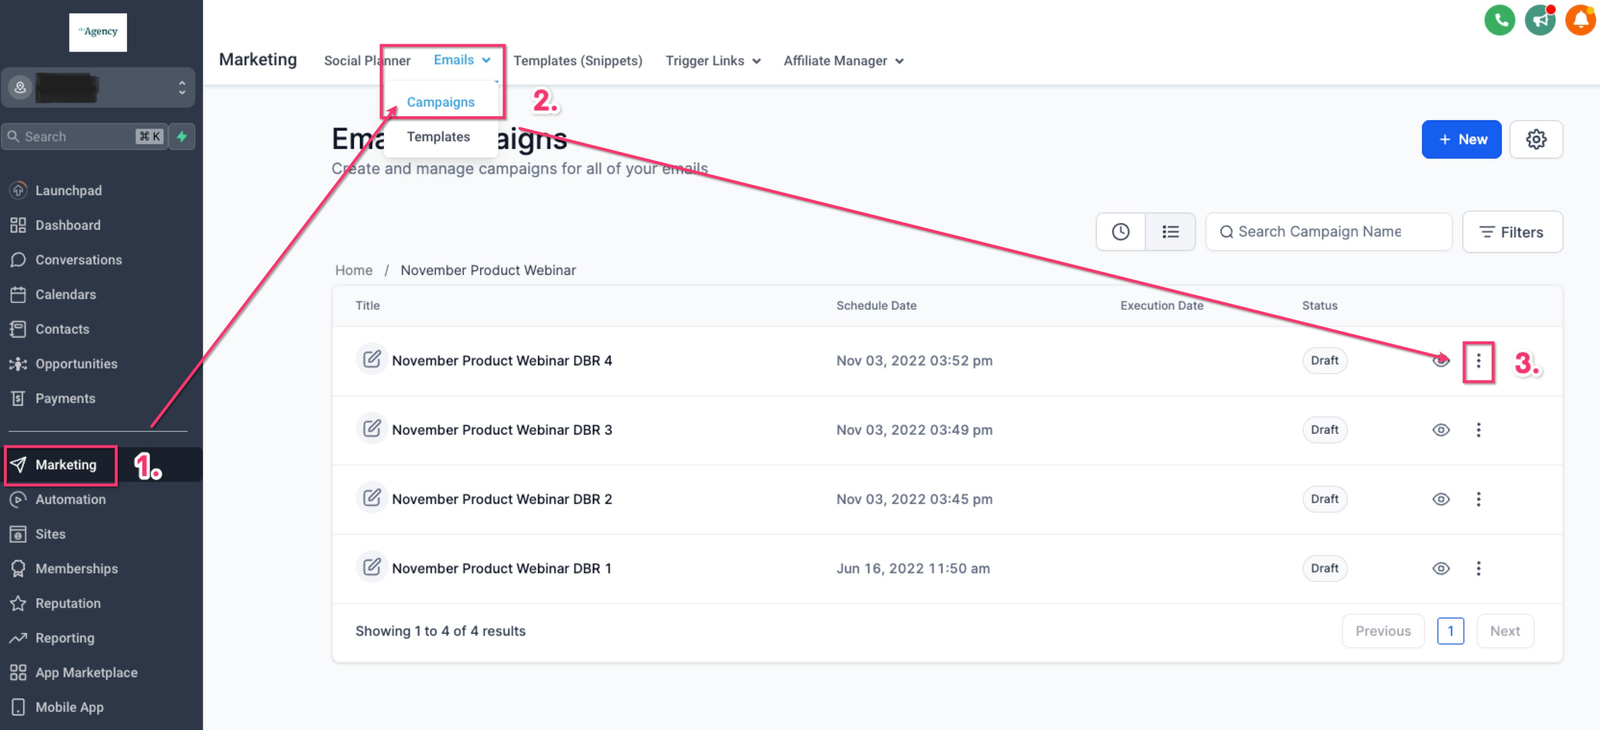Click the clock schedule view icon
Viewport: 1600px width, 730px height.
pyautogui.click(x=1121, y=232)
